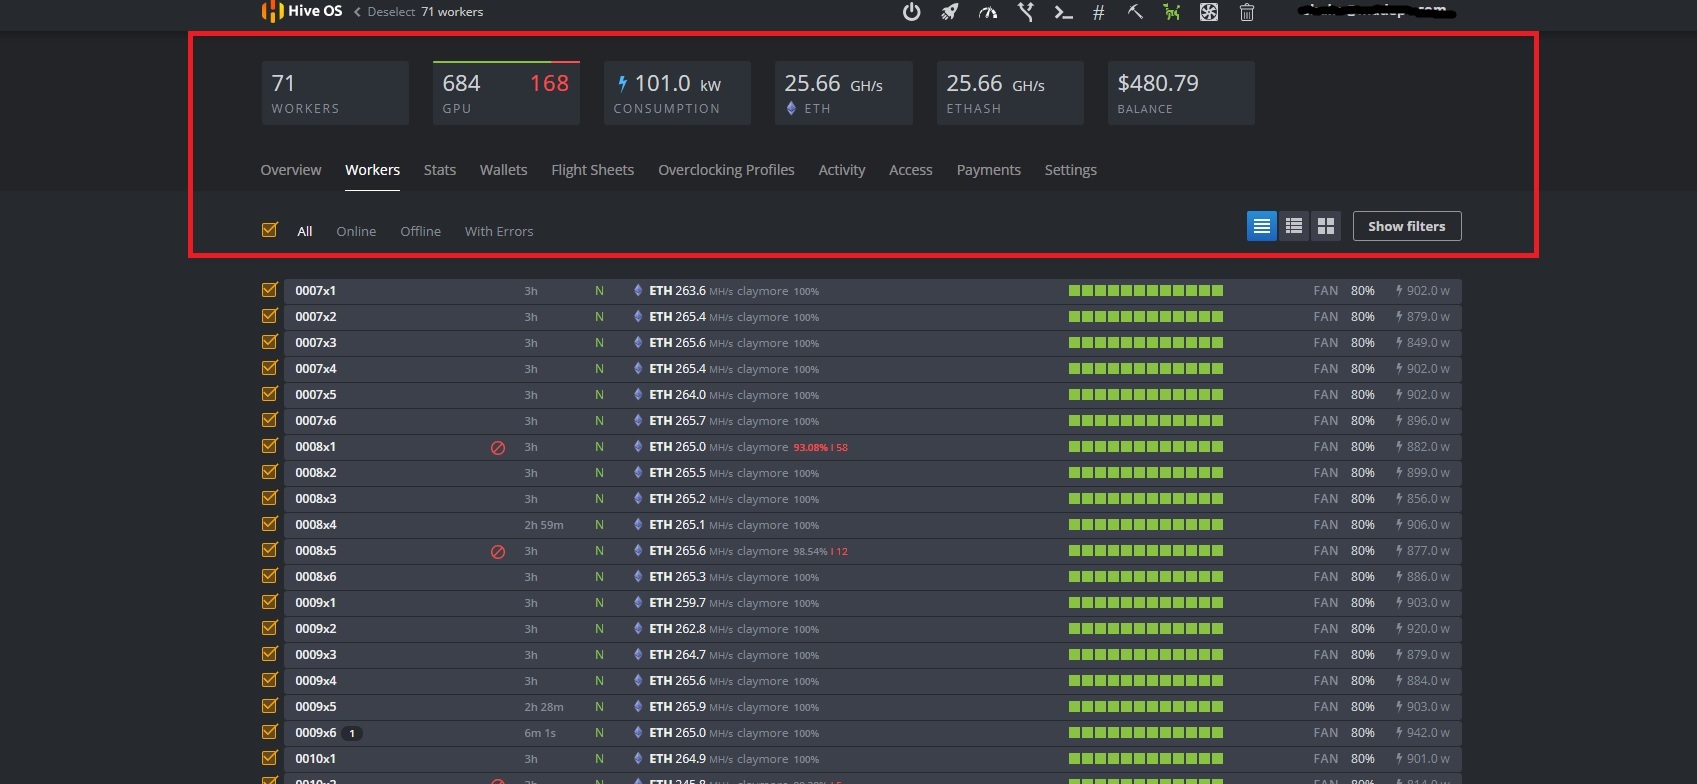Viewport: 1697px width, 784px height.
Task: Uncheck the checkbox for worker 0010x1
Action: [x=269, y=758]
